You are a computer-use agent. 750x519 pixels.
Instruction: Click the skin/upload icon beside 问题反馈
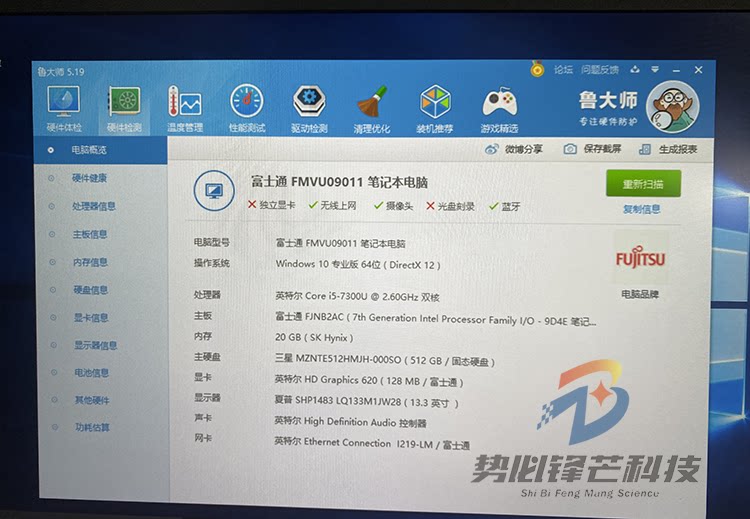tap(635, 70)
